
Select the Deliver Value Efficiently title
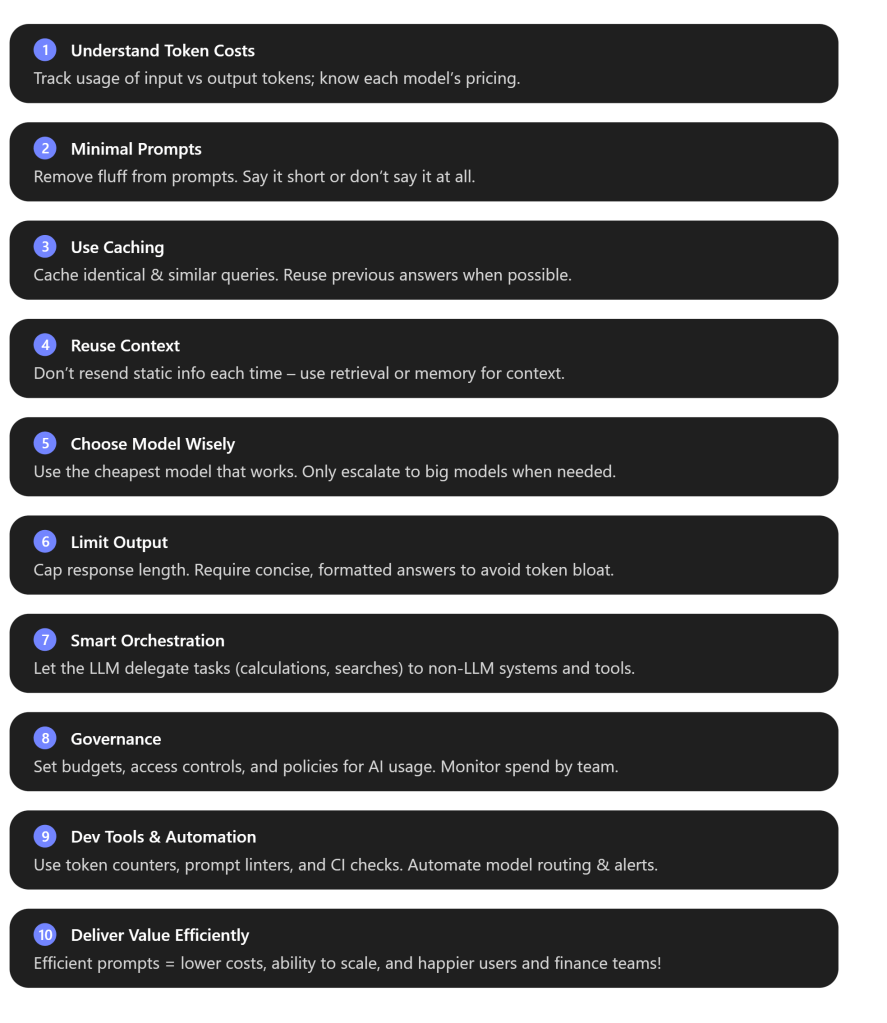click(160, 935)
